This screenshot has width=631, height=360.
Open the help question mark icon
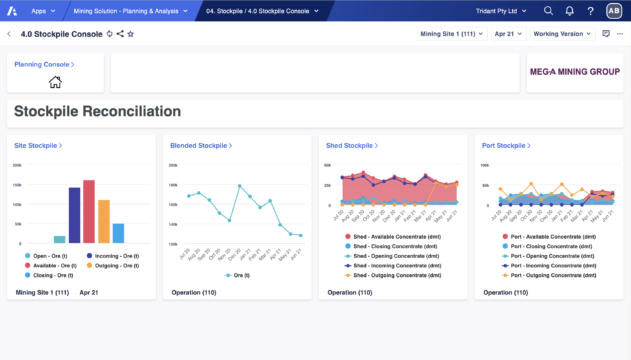coord(590,11)
